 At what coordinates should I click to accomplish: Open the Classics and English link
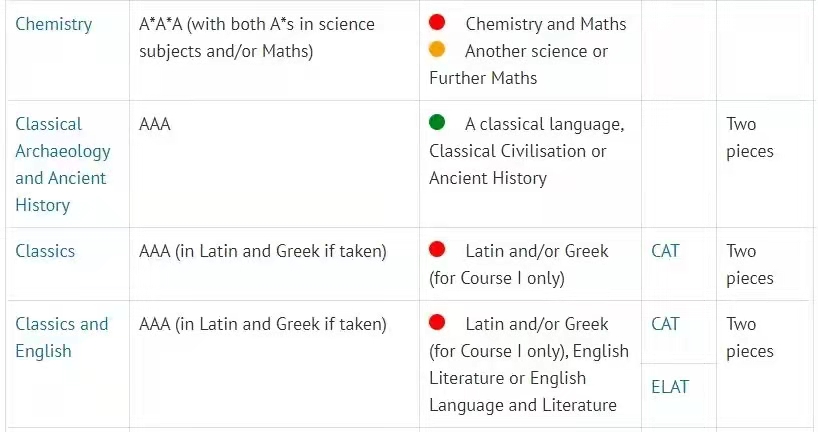click(62, 337)
